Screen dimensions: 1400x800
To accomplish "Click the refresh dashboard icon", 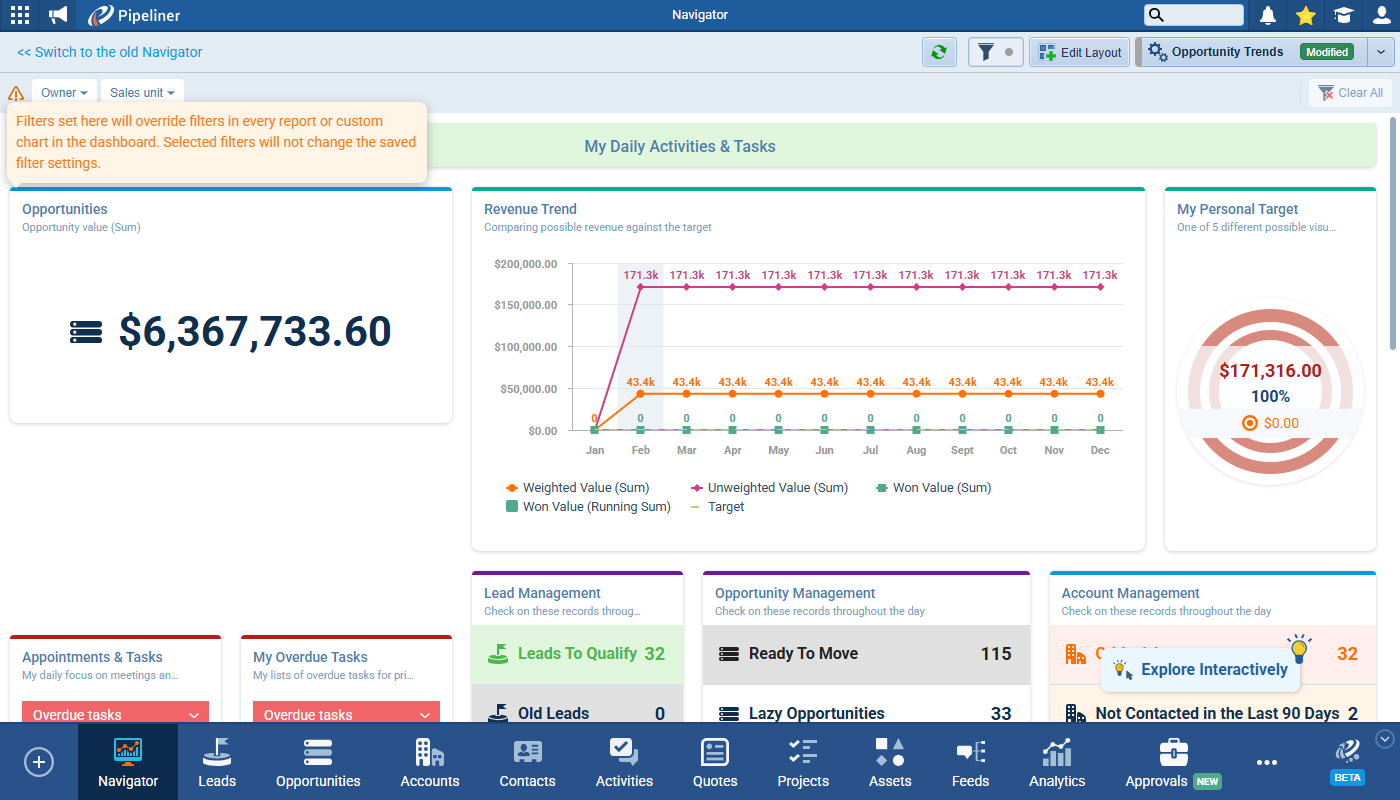I will click(938, 53).
